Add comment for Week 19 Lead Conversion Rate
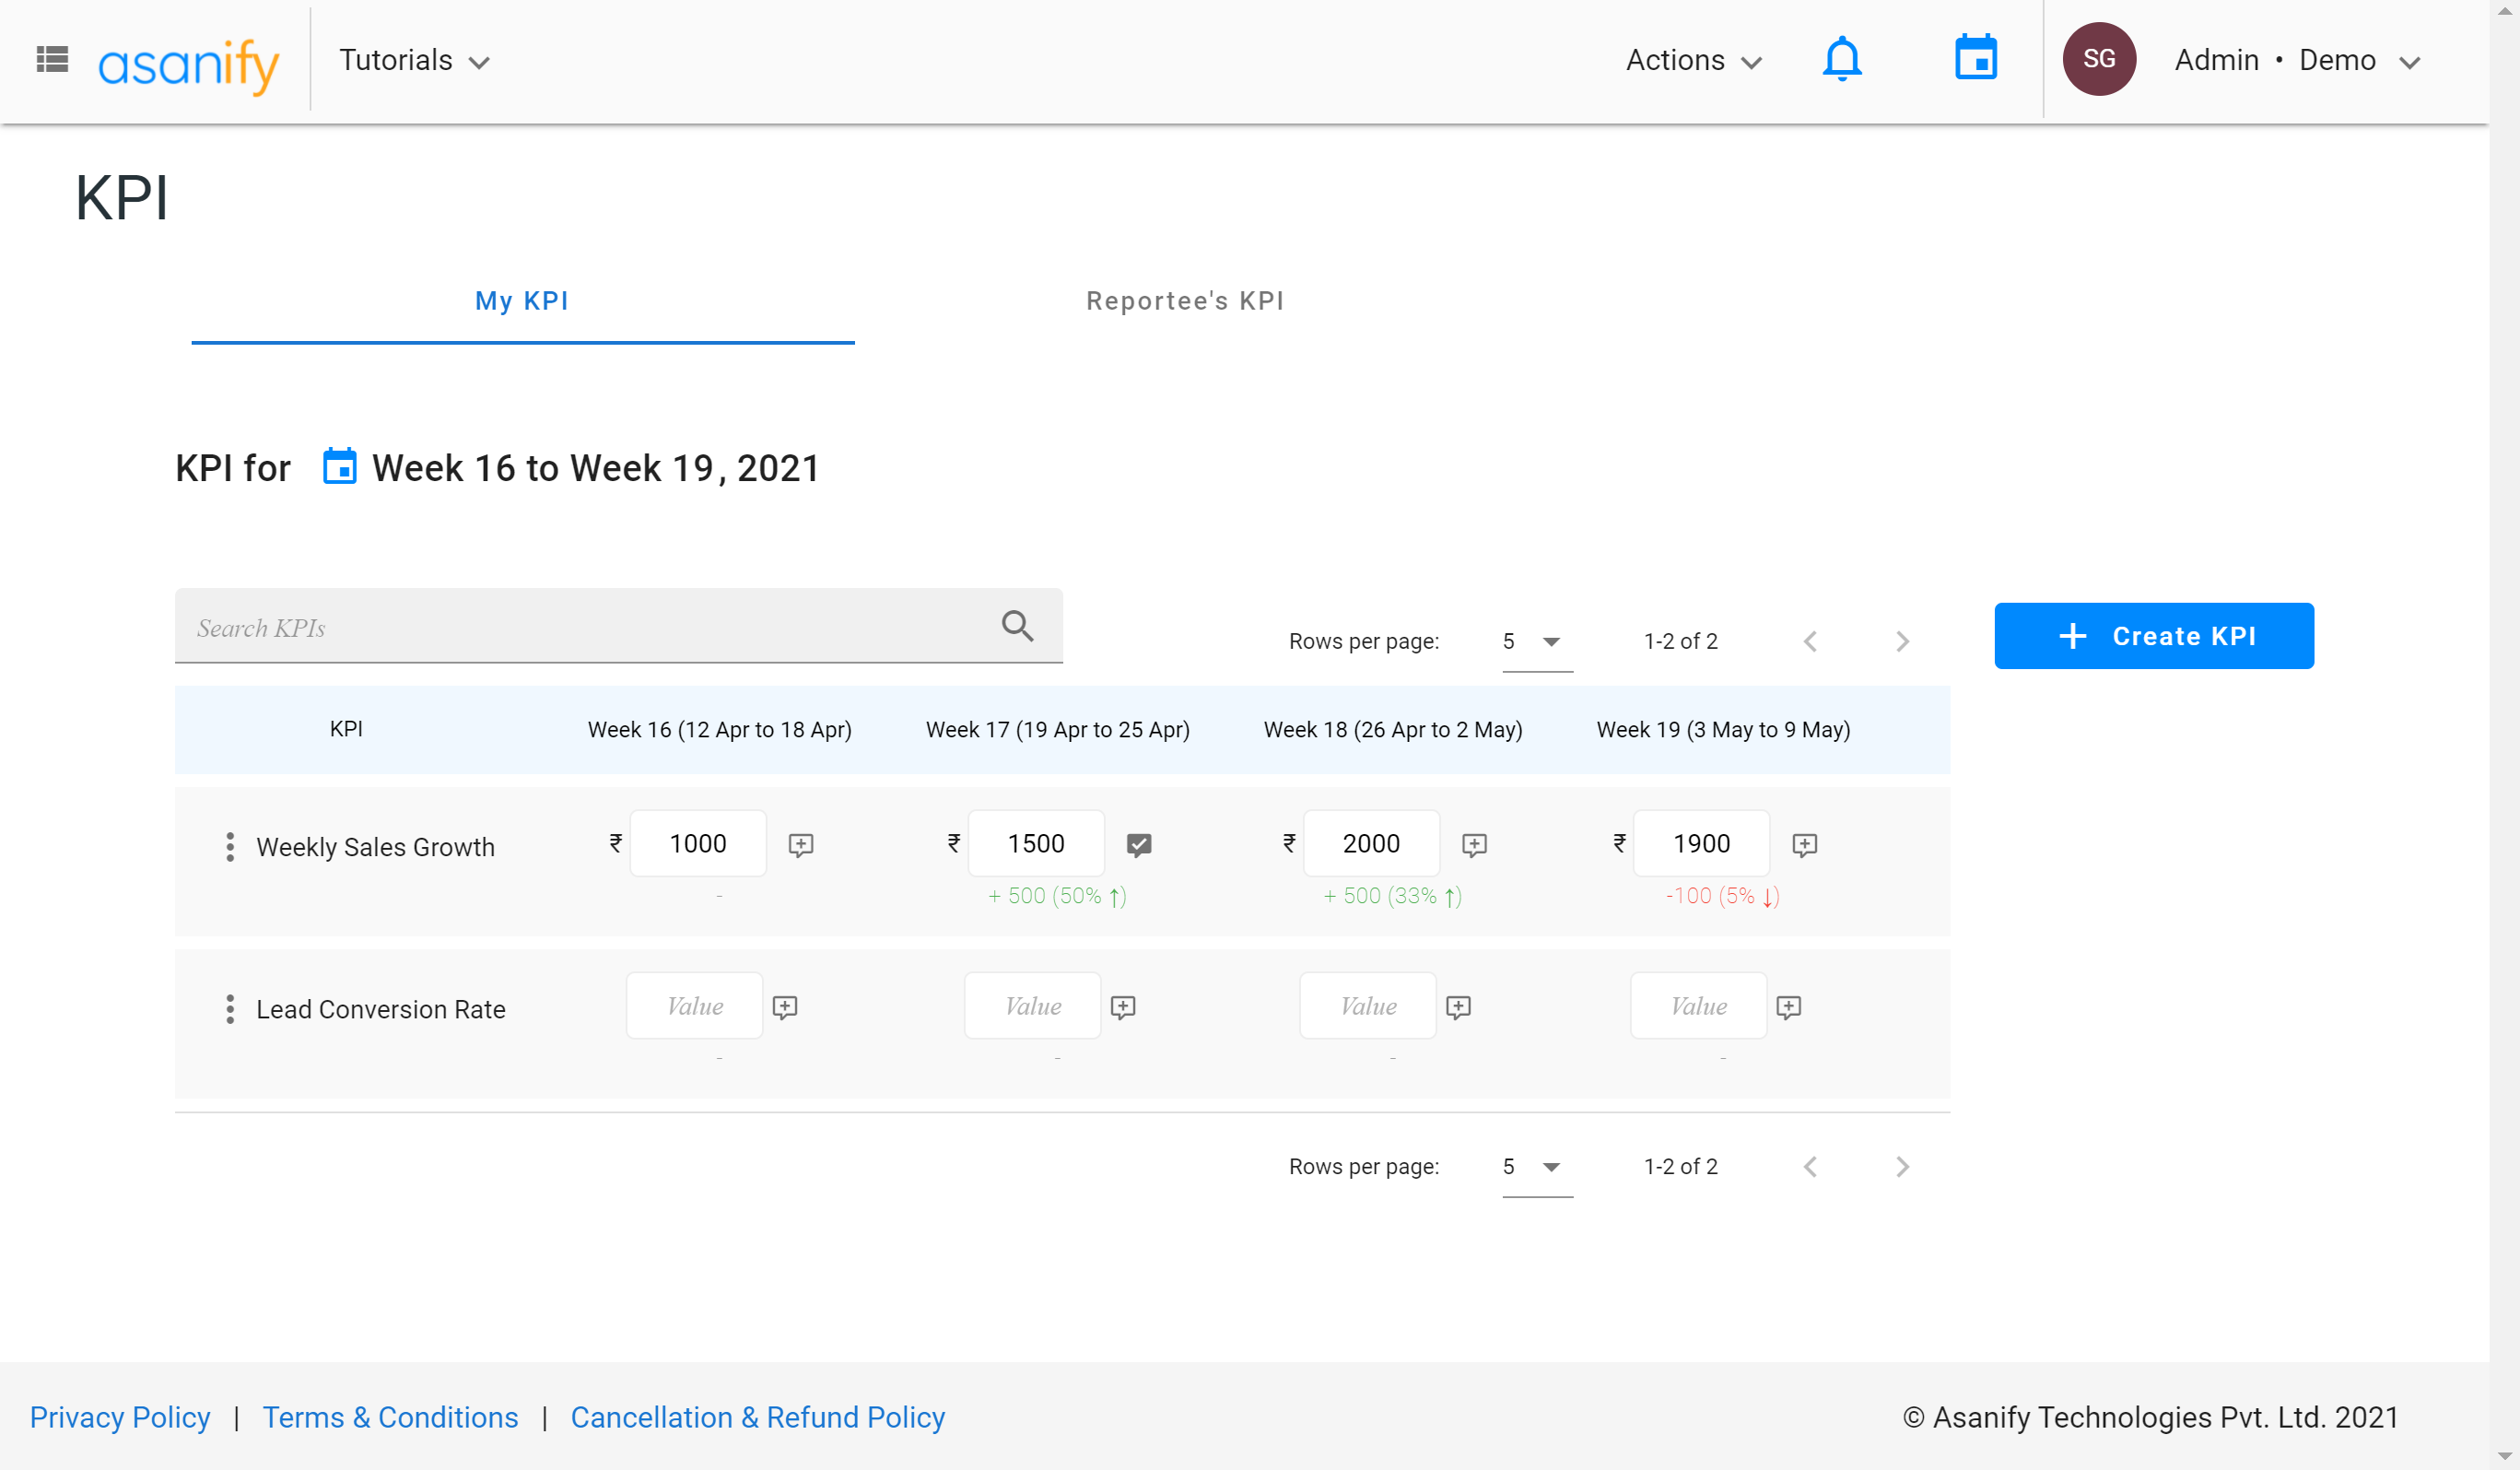This screenshot has height=1470, width=2520. 1788,1007
